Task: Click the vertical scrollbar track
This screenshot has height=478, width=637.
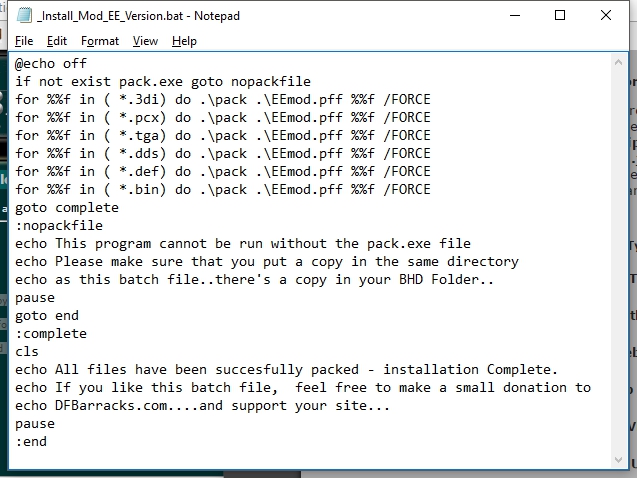Action: point(618,261)
